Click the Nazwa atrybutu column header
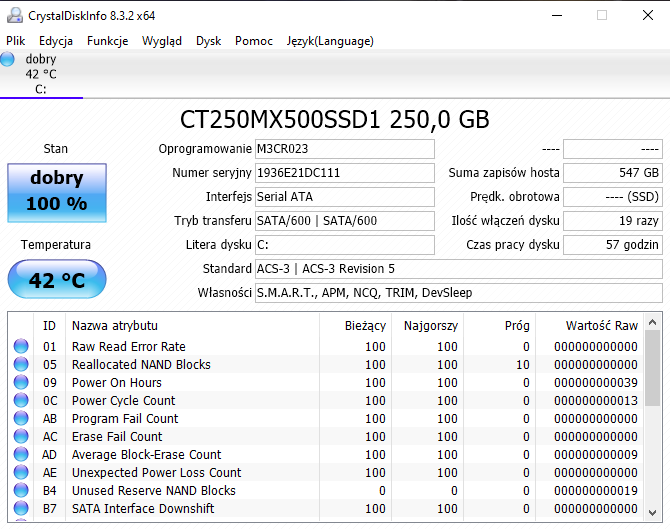Screen dimensions: 670x529 coord(192,326)
